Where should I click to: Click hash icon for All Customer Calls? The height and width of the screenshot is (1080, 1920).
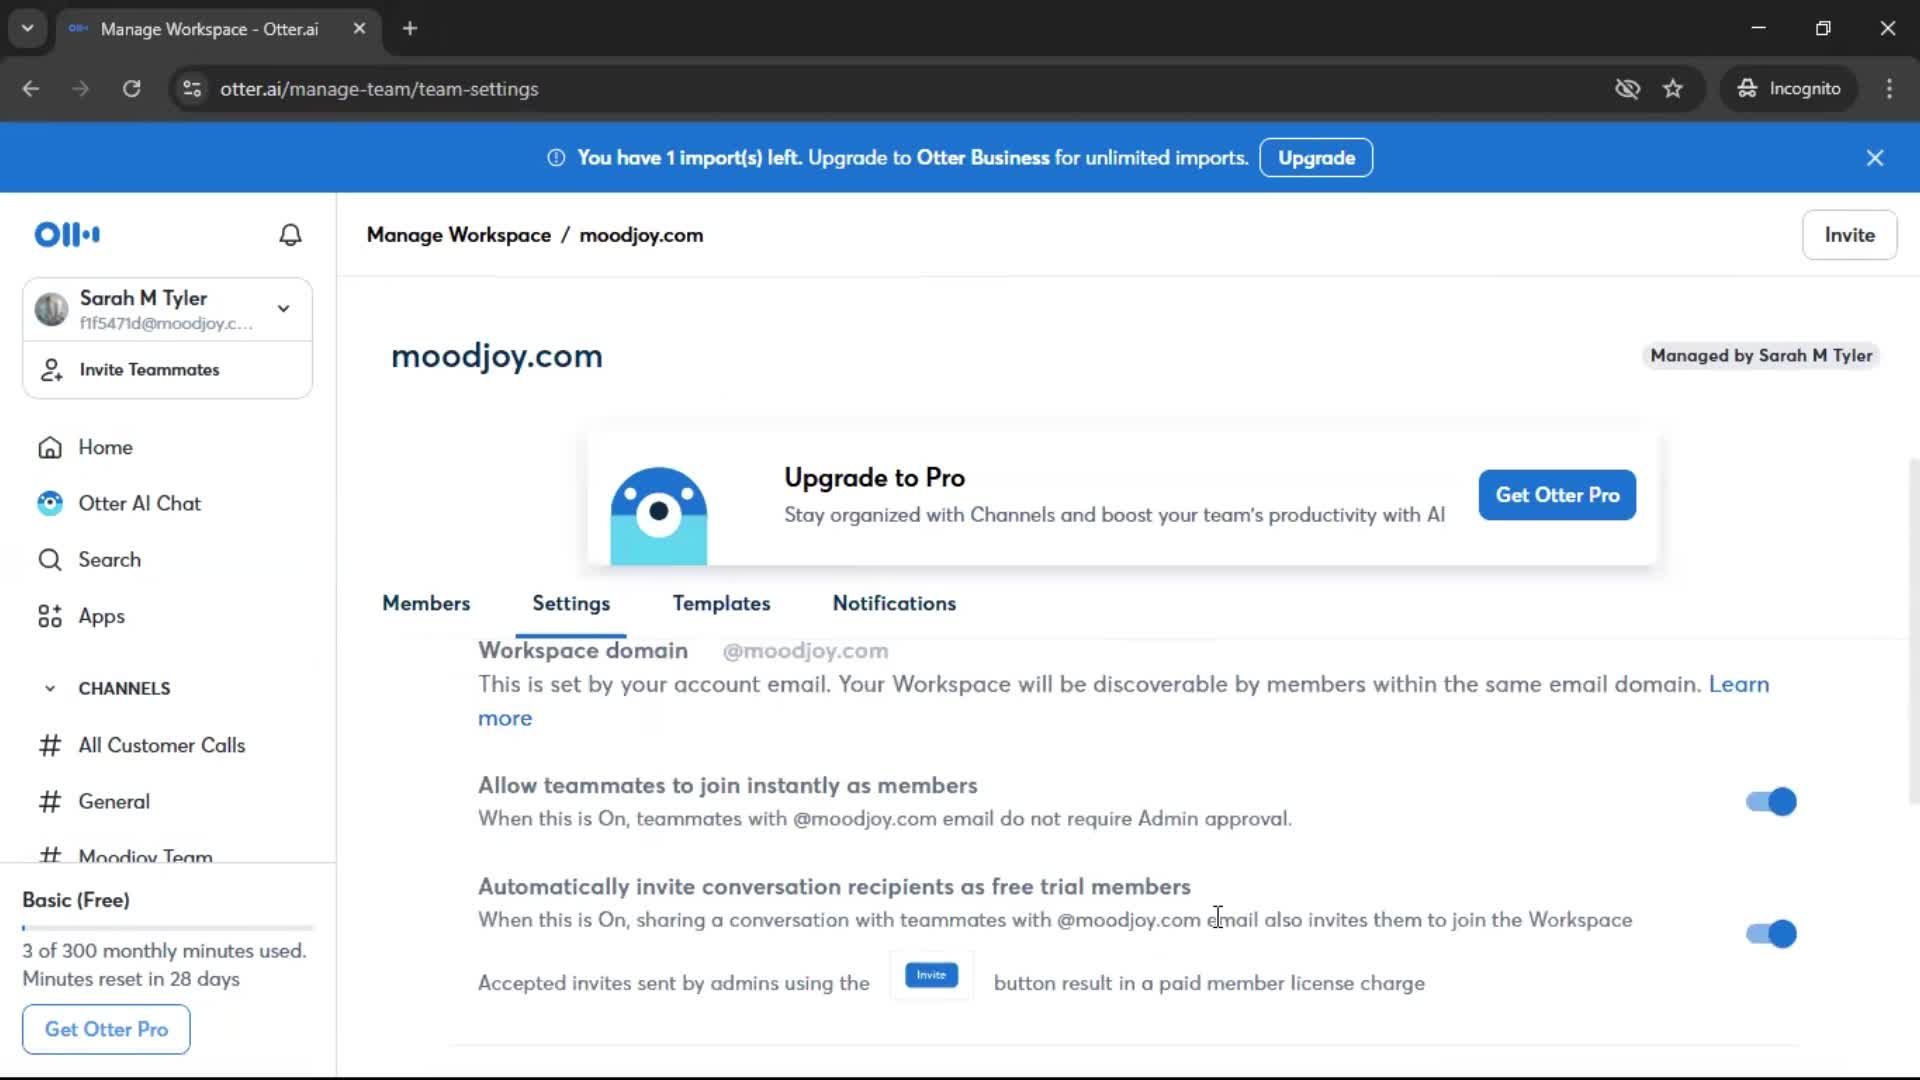50,745
